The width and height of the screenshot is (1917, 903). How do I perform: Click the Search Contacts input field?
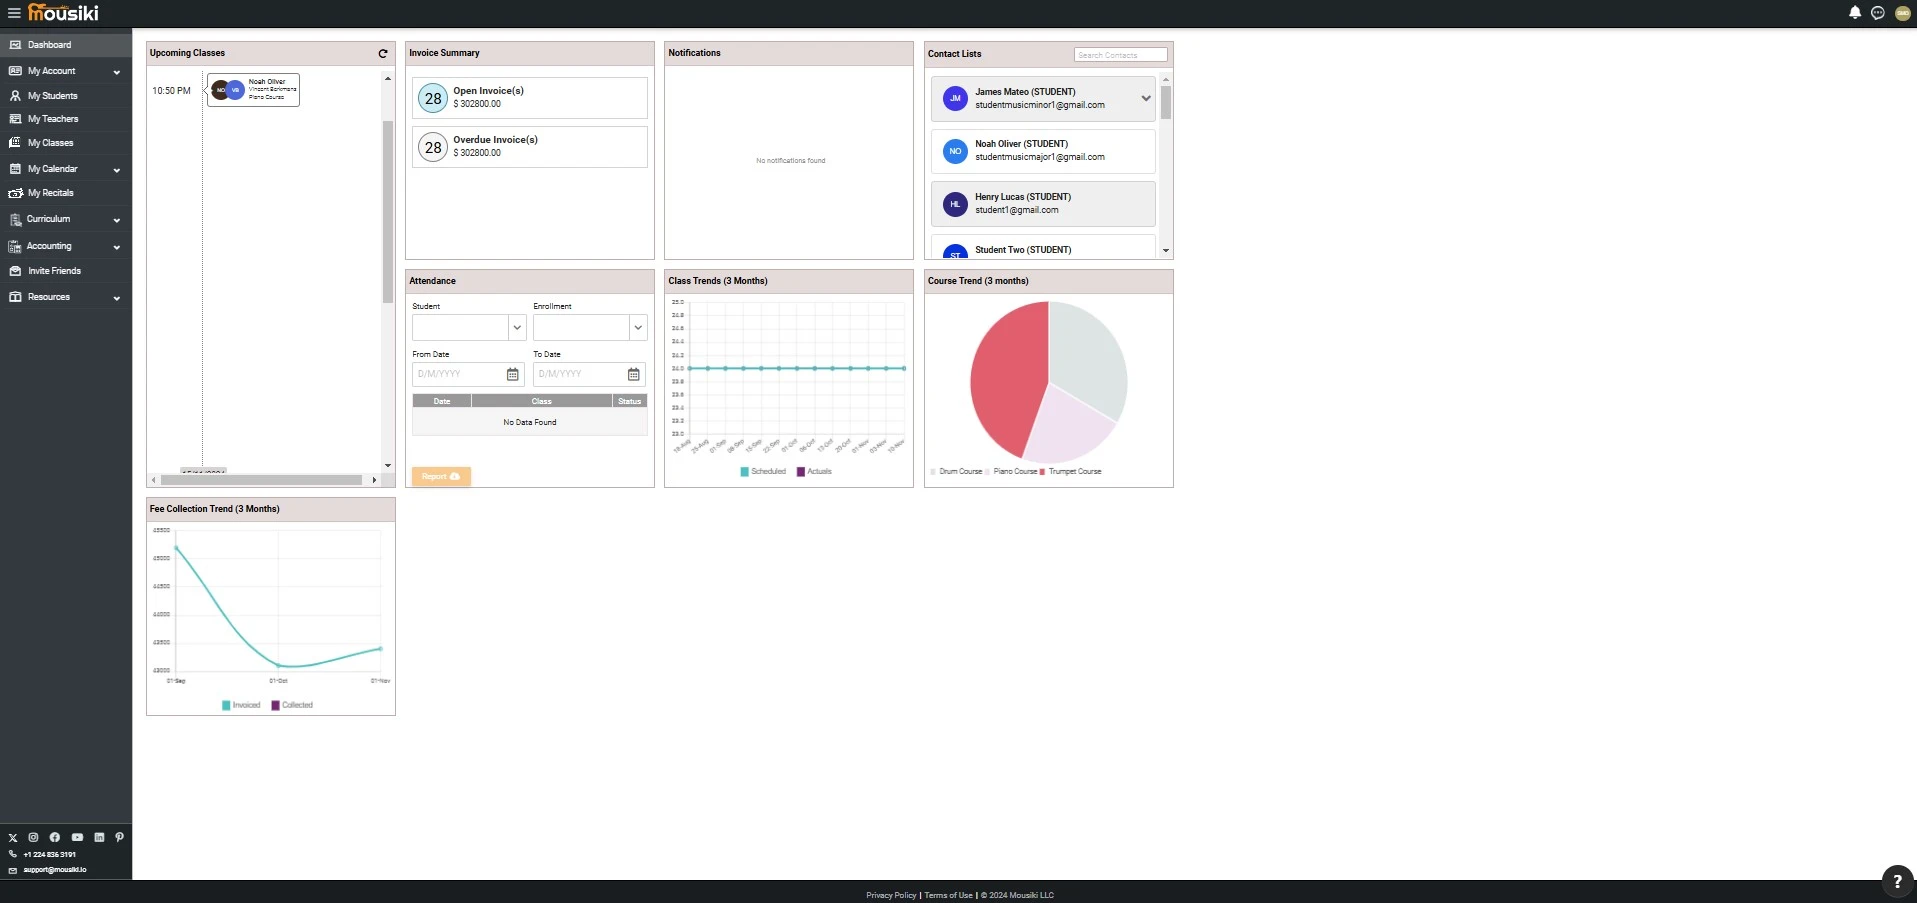(x=1120, y=55)
